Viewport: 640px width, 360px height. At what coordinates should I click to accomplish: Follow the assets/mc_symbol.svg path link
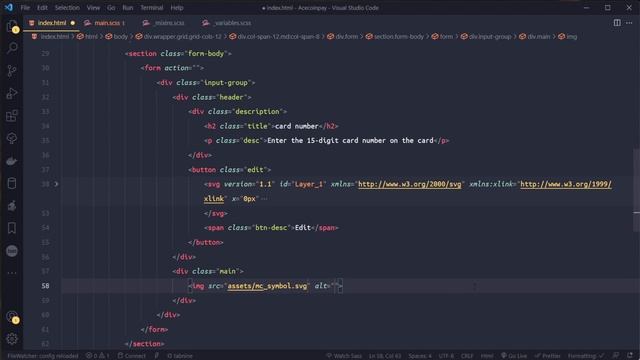pyautogui.click(x=267, y=286)
